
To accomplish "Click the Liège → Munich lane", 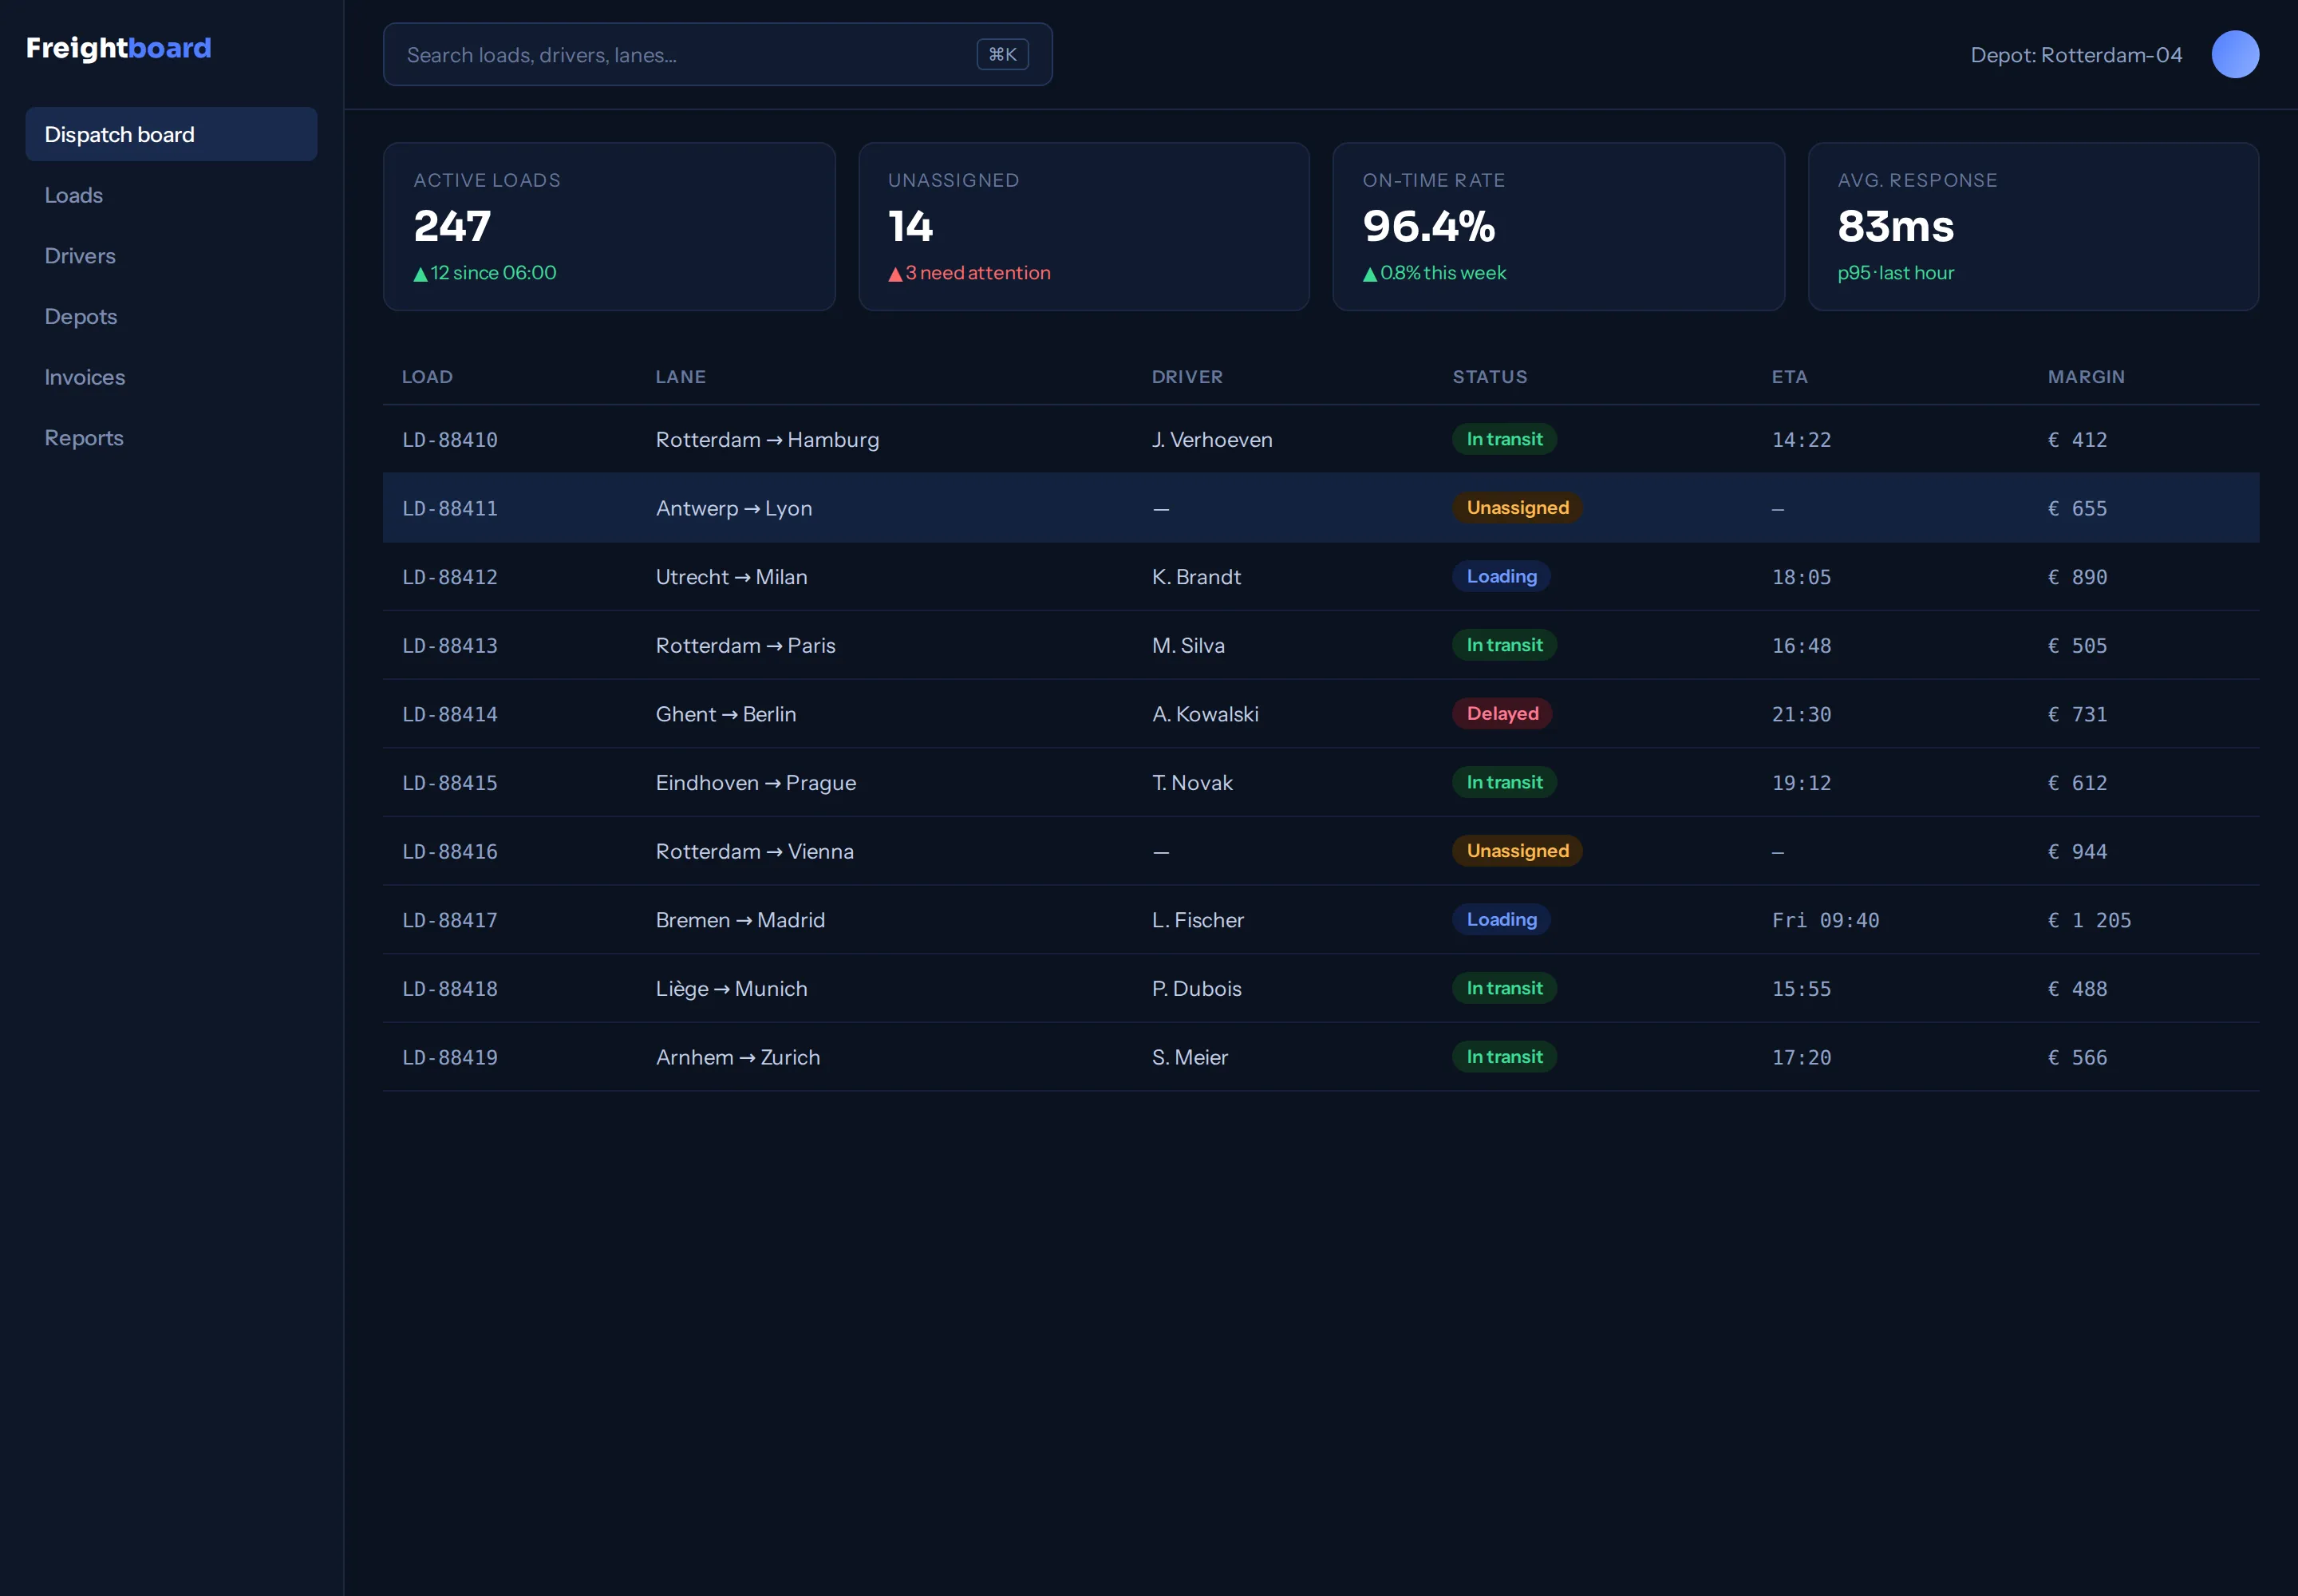I will point(731,989).
